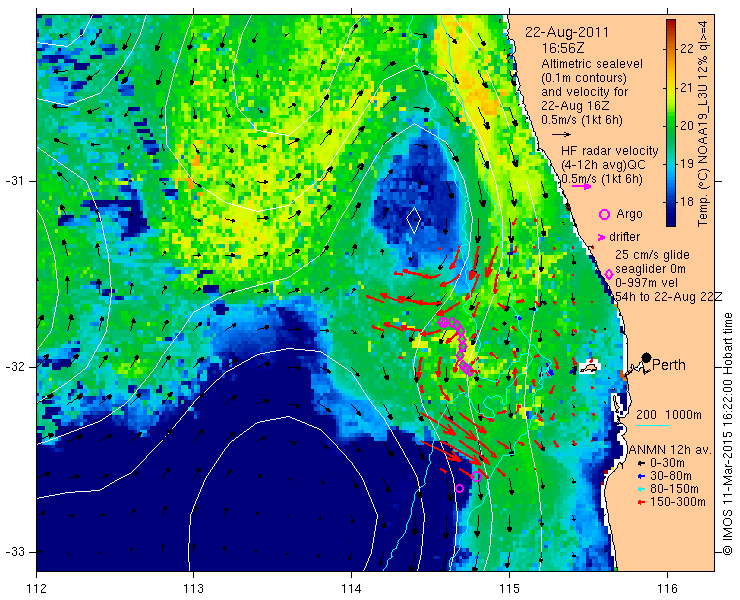Click the HF radar velocity legend text
Viewport: 740px width, 600px height.
(610, 151)
